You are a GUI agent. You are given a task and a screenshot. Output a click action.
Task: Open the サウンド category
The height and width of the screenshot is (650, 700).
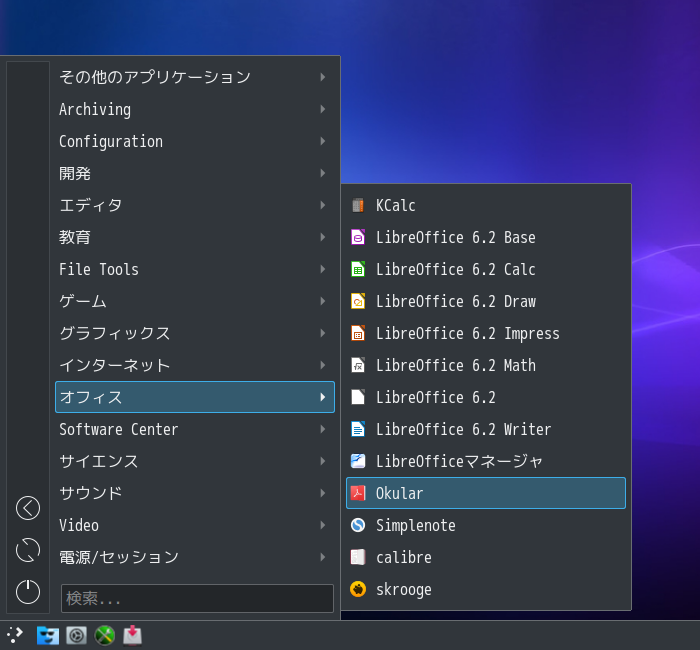(x=195, y=493)
